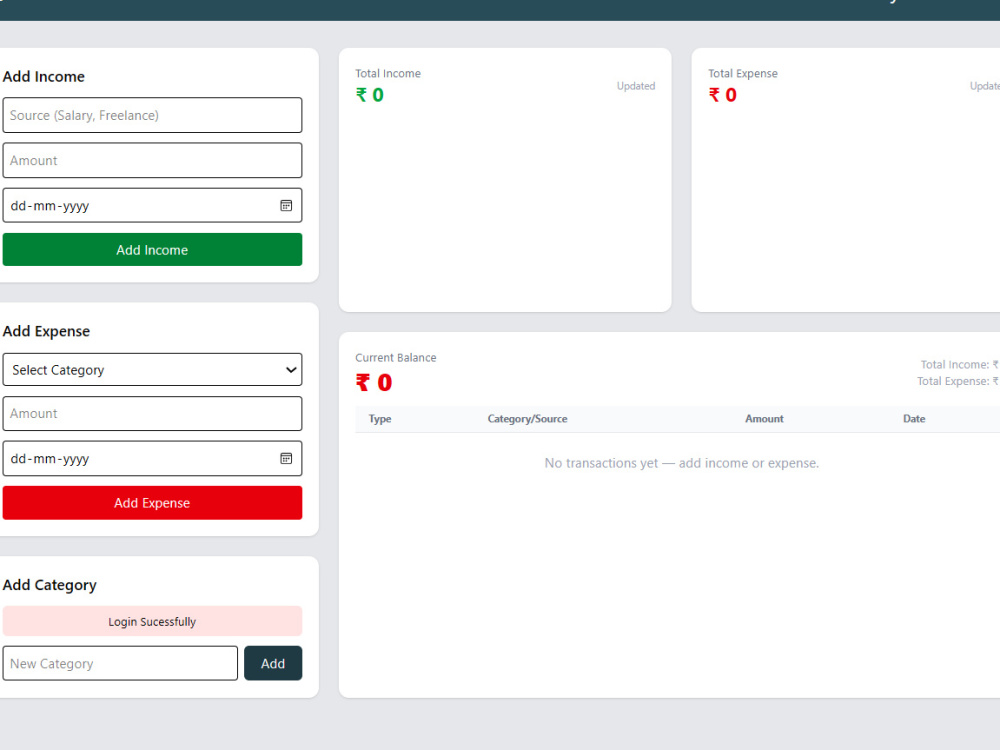Click the Amount column header in transactions table

point(764,419)
